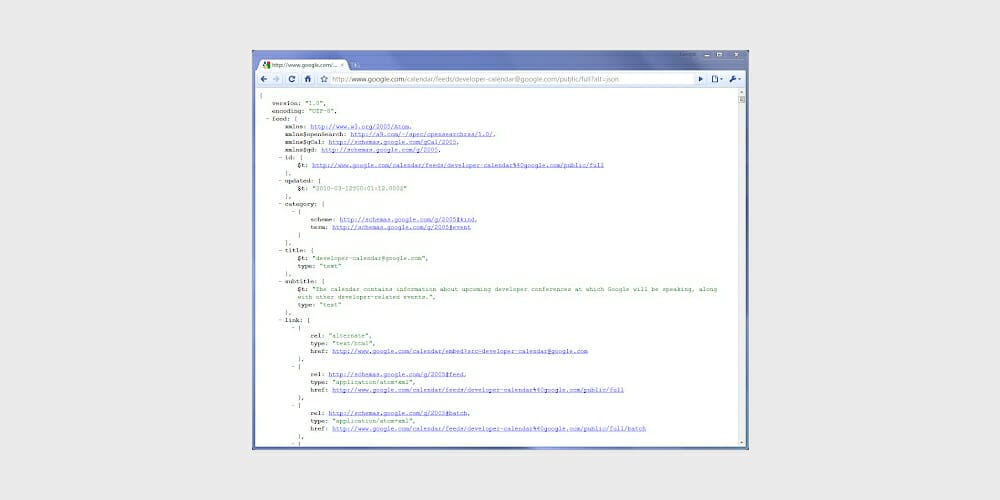This screenshot has width=1000, height=500.
Task: Click the Go arrow beside the address bar
Action: pyautogui.click(x=700, y=79)
